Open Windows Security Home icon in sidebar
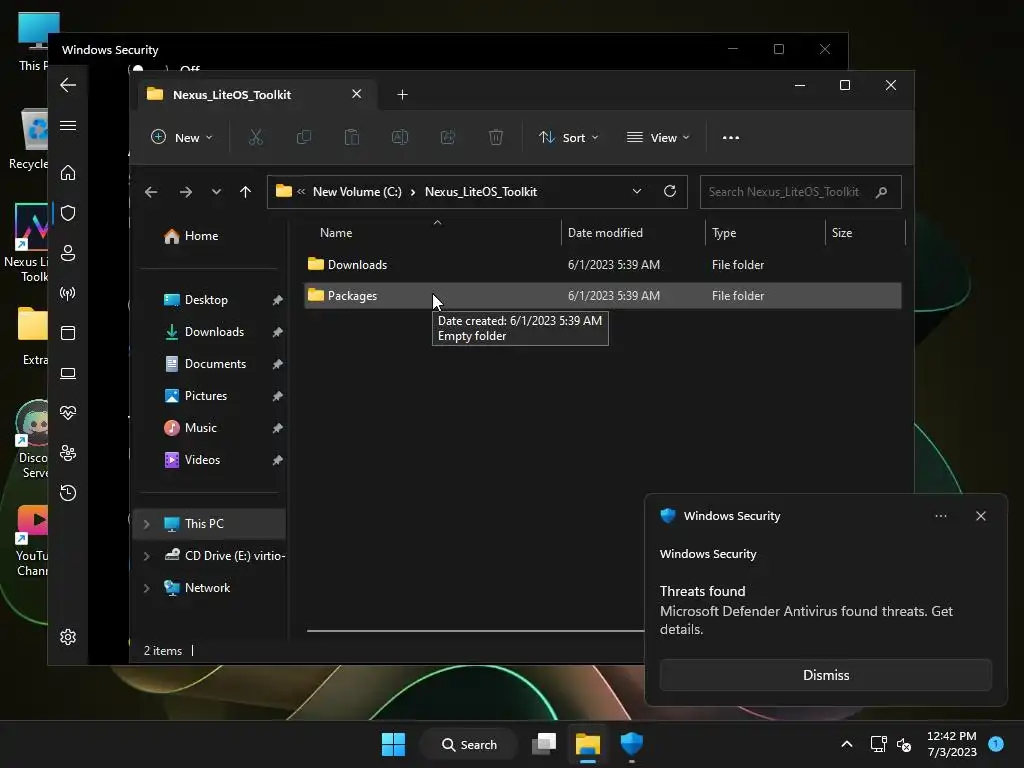Screen dimensions: 1024x768 (68, 172)
